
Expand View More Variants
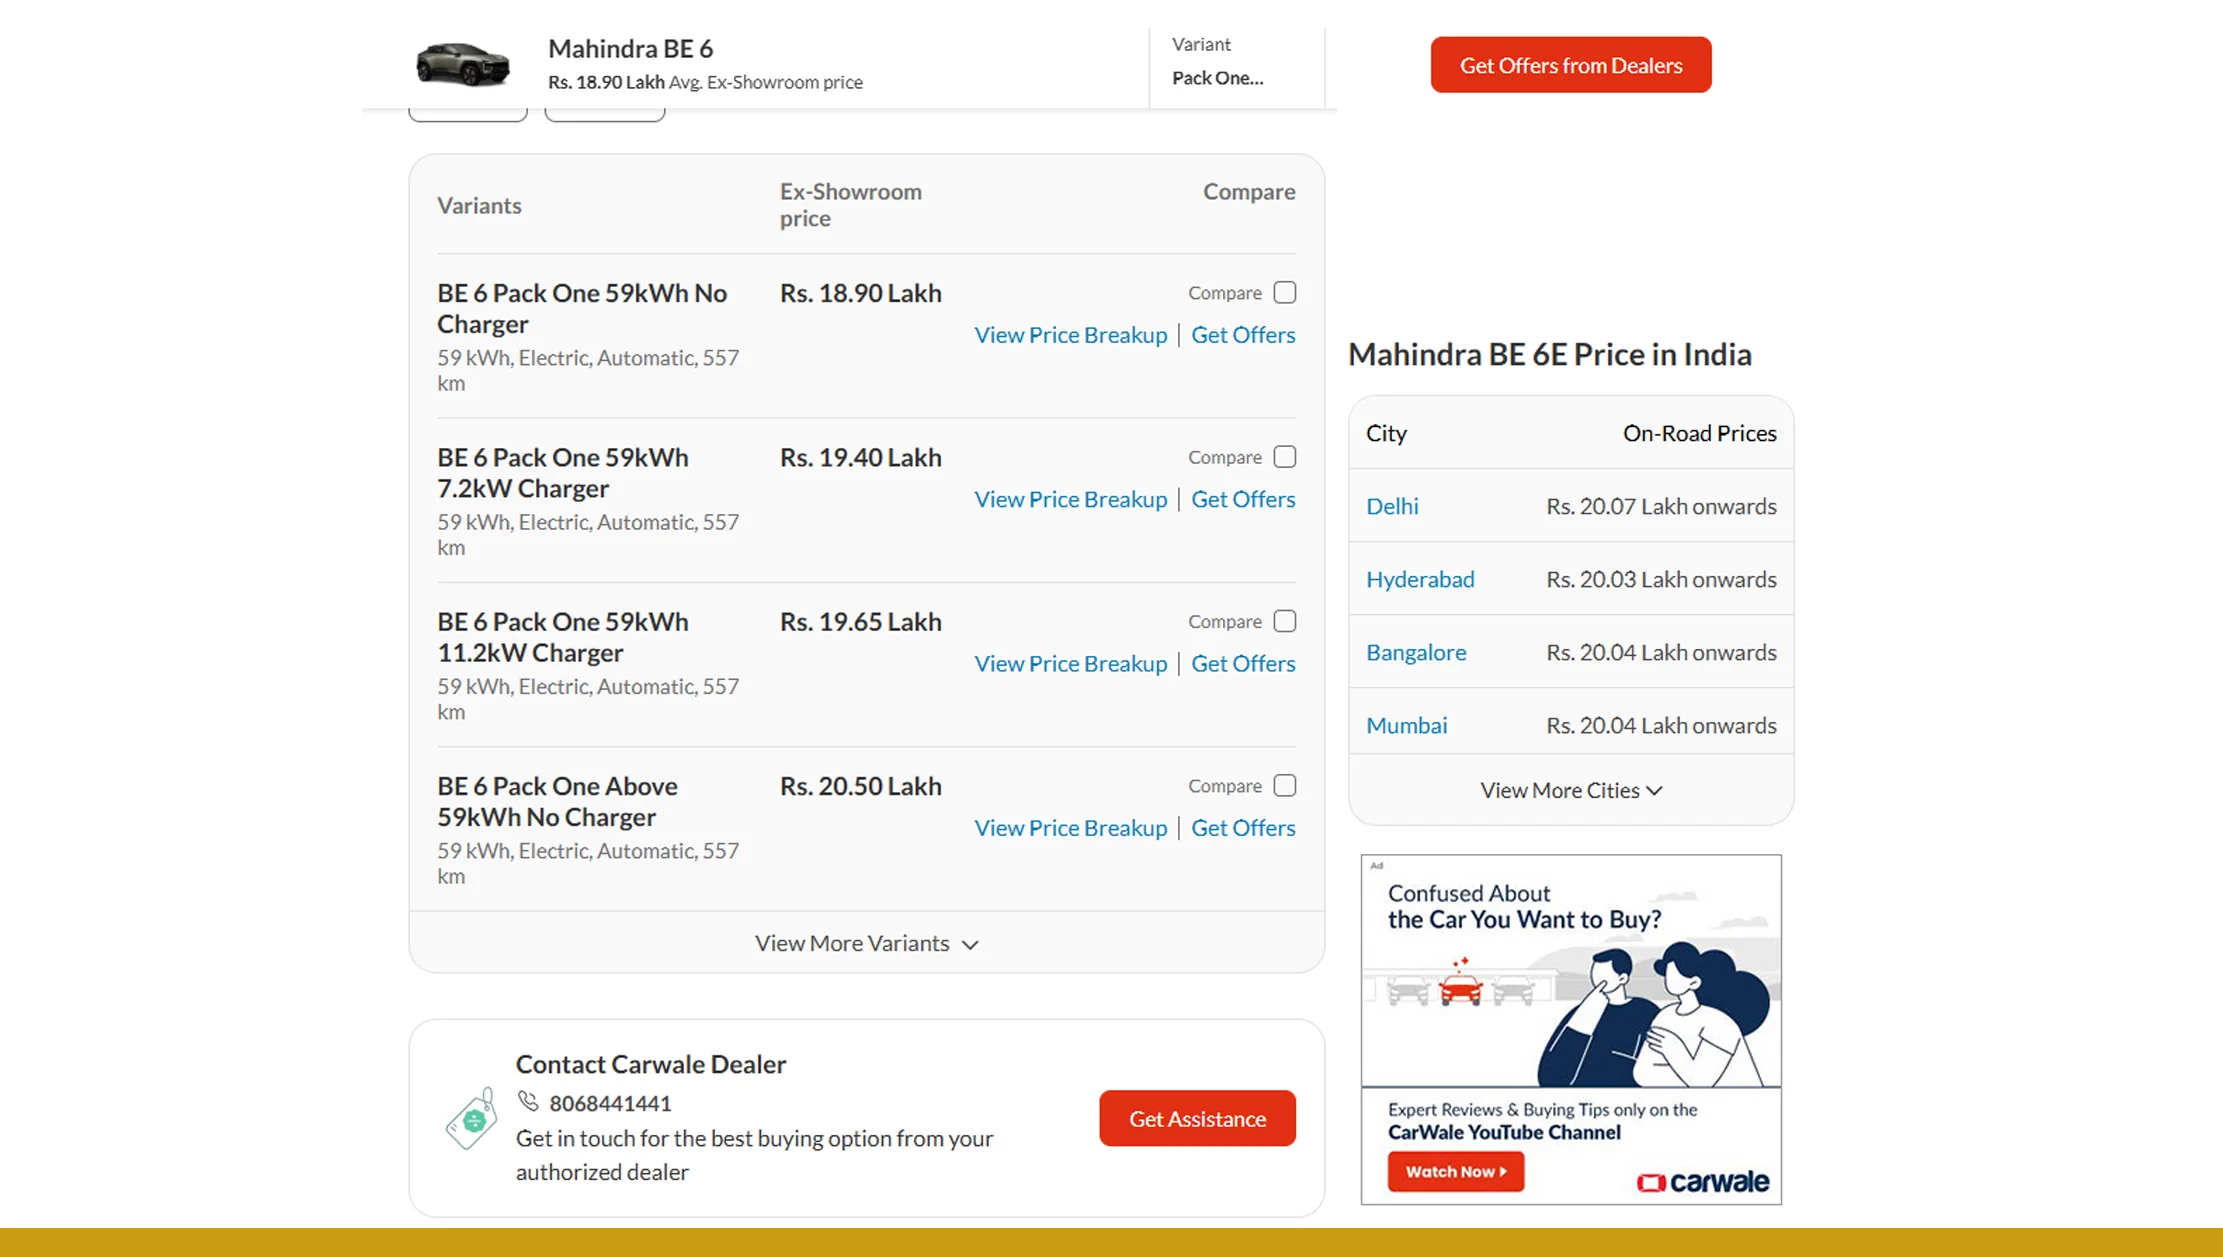[x=866, y=943]
